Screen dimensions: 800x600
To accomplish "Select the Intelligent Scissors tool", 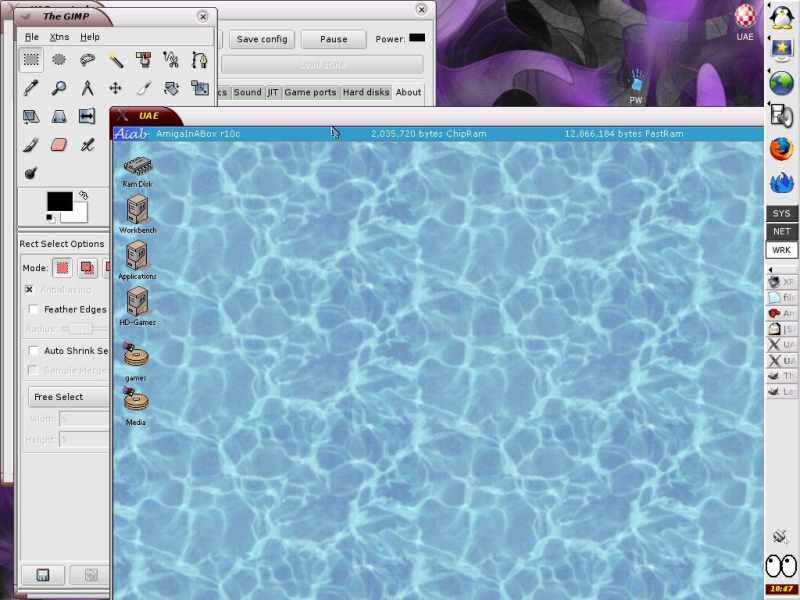I will [x=171, y=60].
